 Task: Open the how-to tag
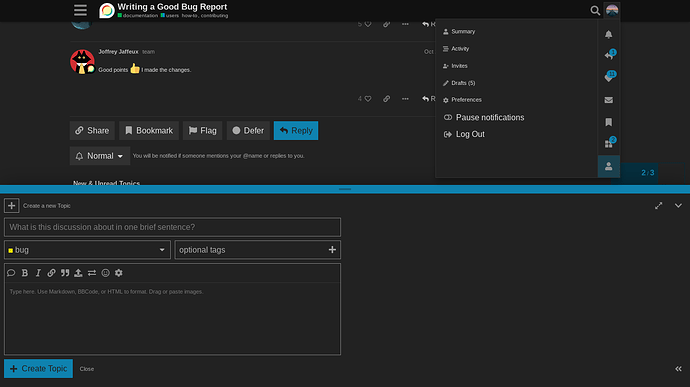click(x=190, y=15)
